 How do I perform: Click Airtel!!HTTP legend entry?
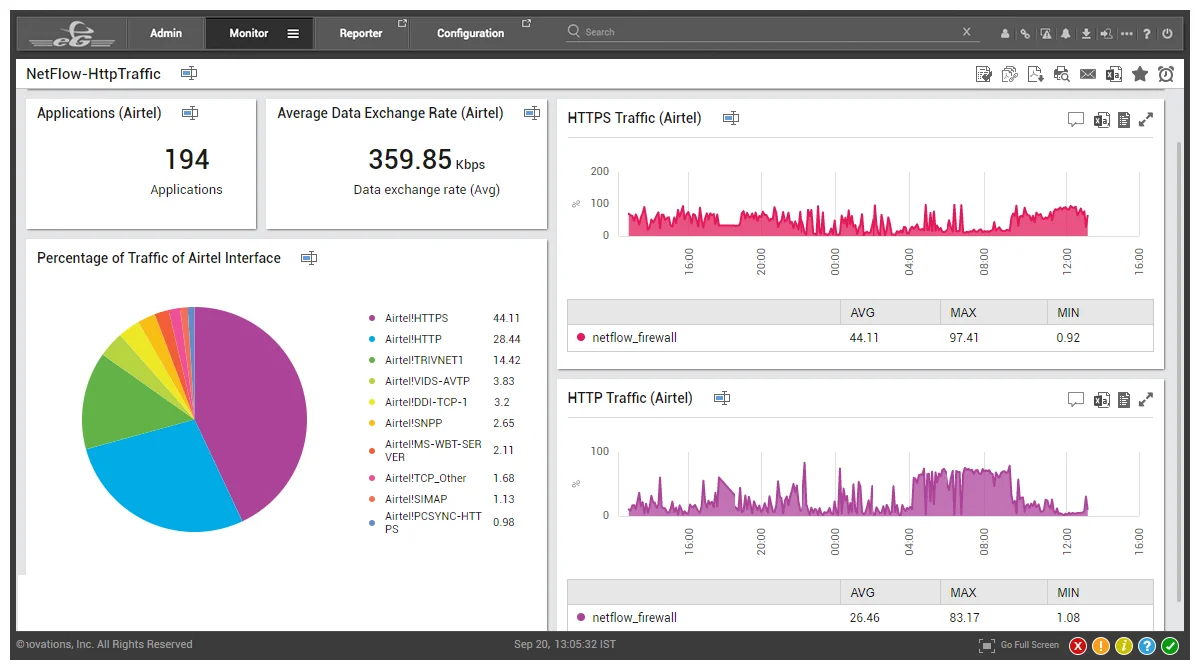413,339
